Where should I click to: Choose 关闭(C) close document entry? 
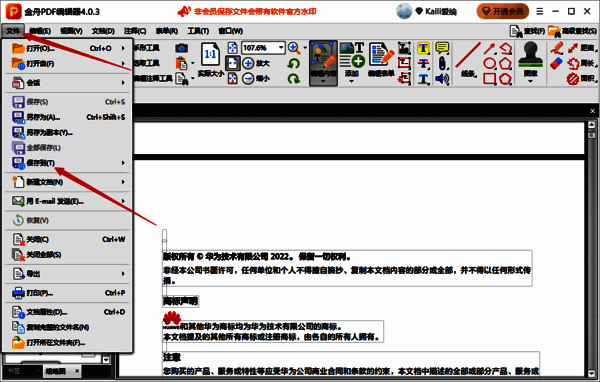click(x=68, y=240)
